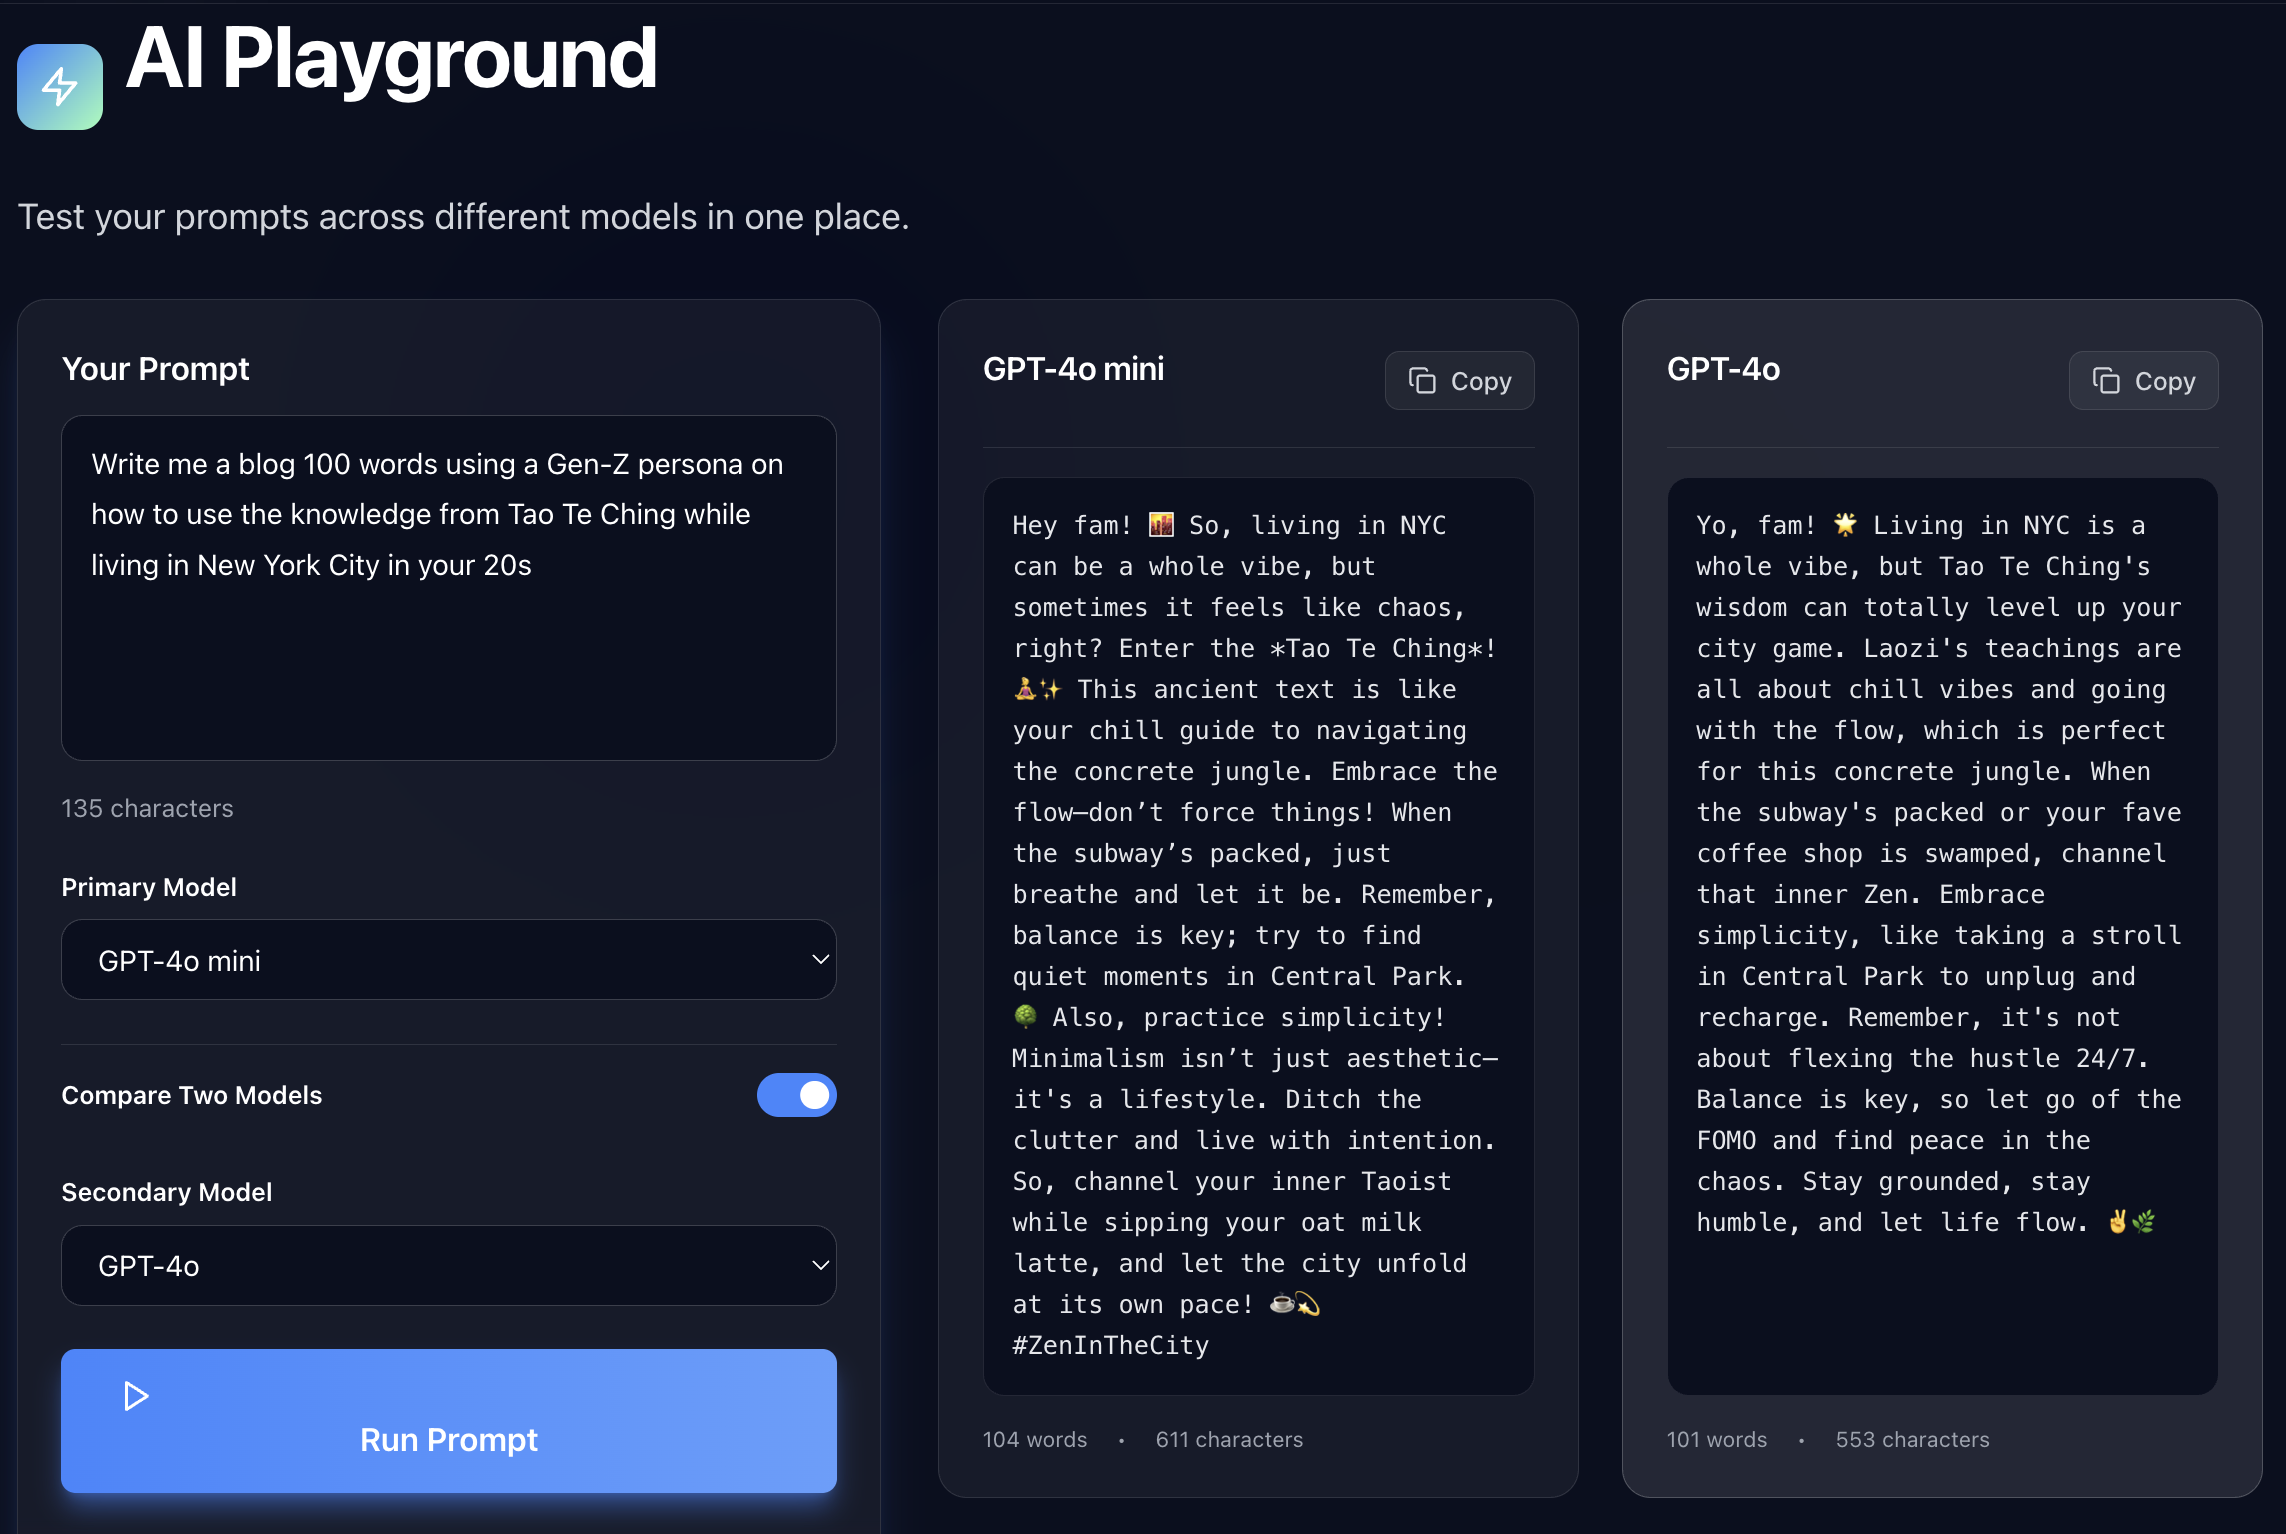Open the Primary Model dropdown
The height and width of the screenshot is (1534, 2286).
(x=448, y=960)
